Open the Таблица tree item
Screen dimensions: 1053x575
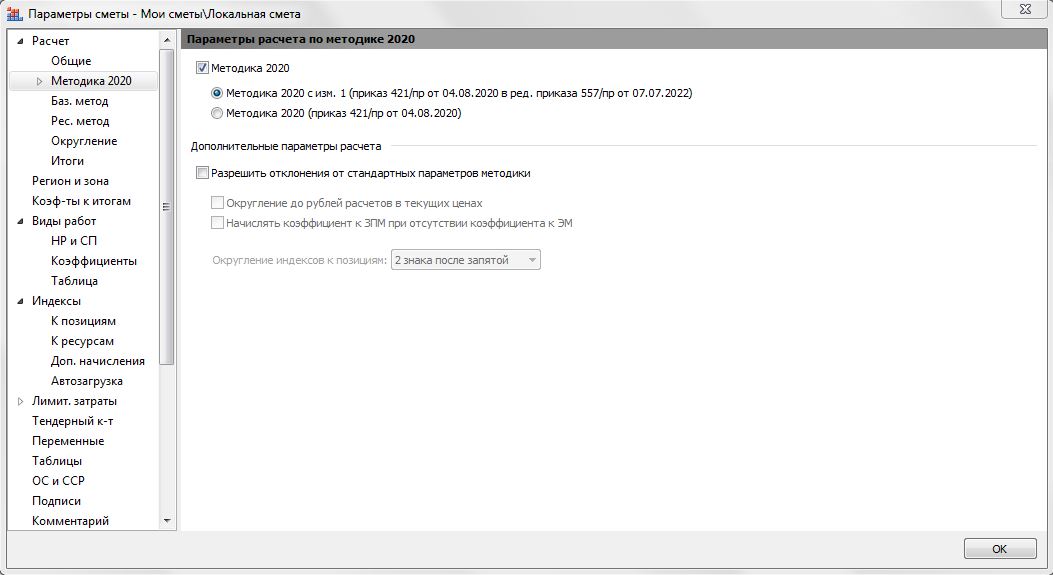[74, 281]
